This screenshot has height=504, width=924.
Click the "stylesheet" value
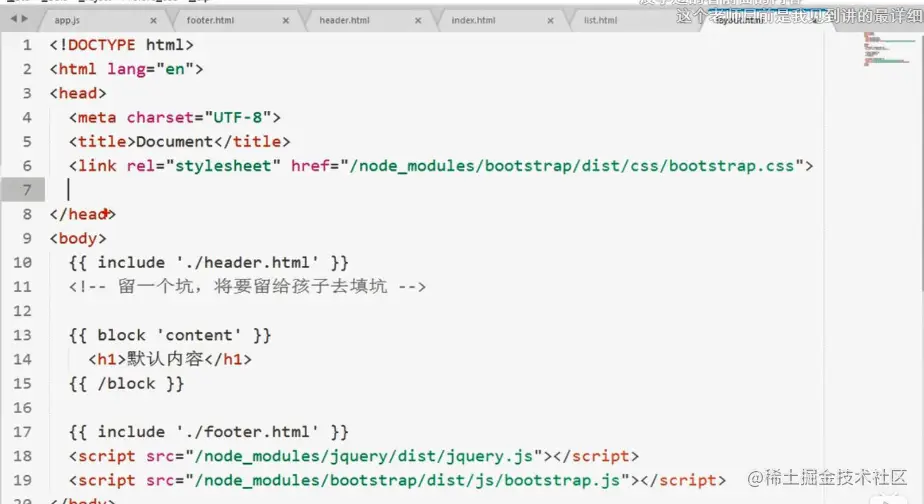222,166
